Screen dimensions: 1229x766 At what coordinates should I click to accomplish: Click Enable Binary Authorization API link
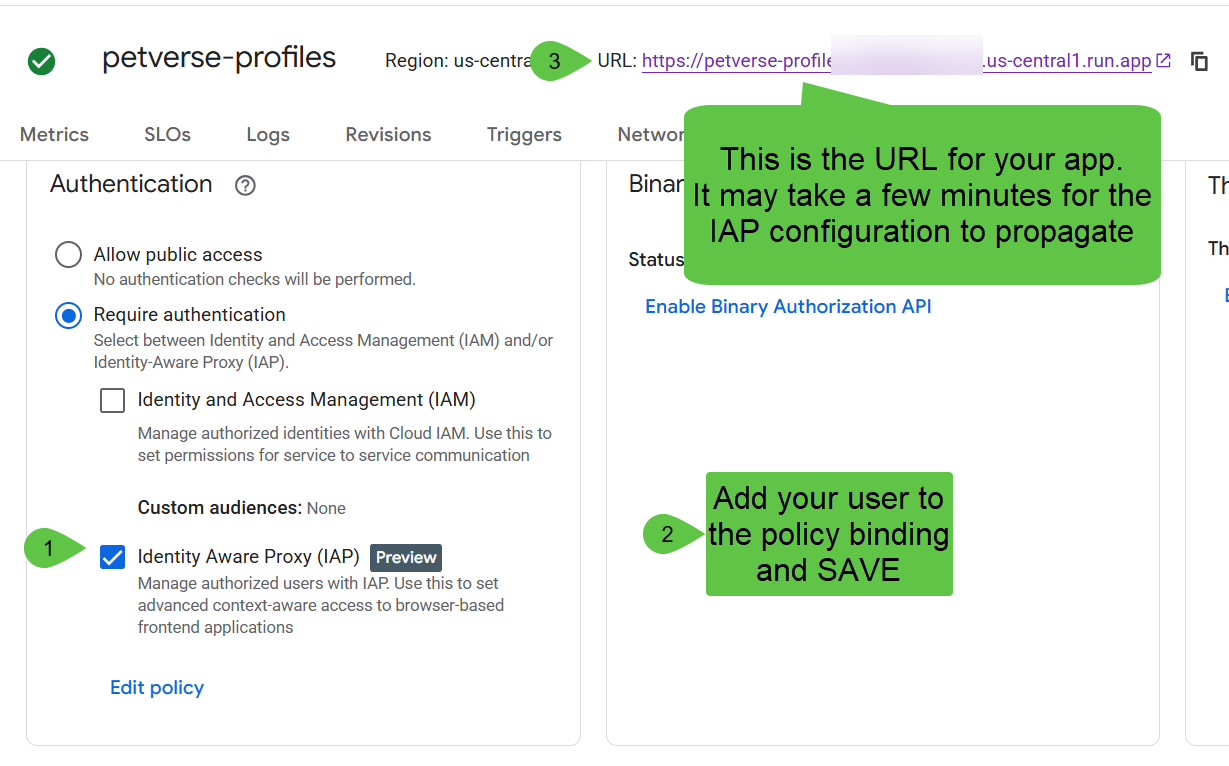pyautogui.click(x=788, y=306)
